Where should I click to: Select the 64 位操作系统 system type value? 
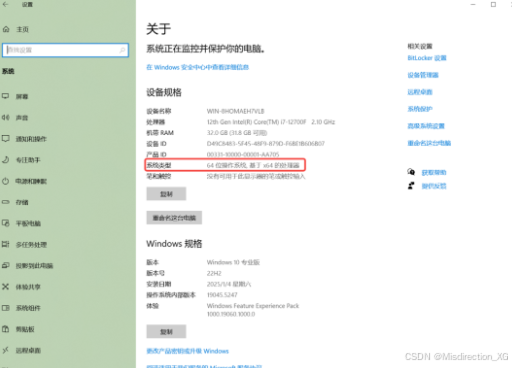point(253,165)
